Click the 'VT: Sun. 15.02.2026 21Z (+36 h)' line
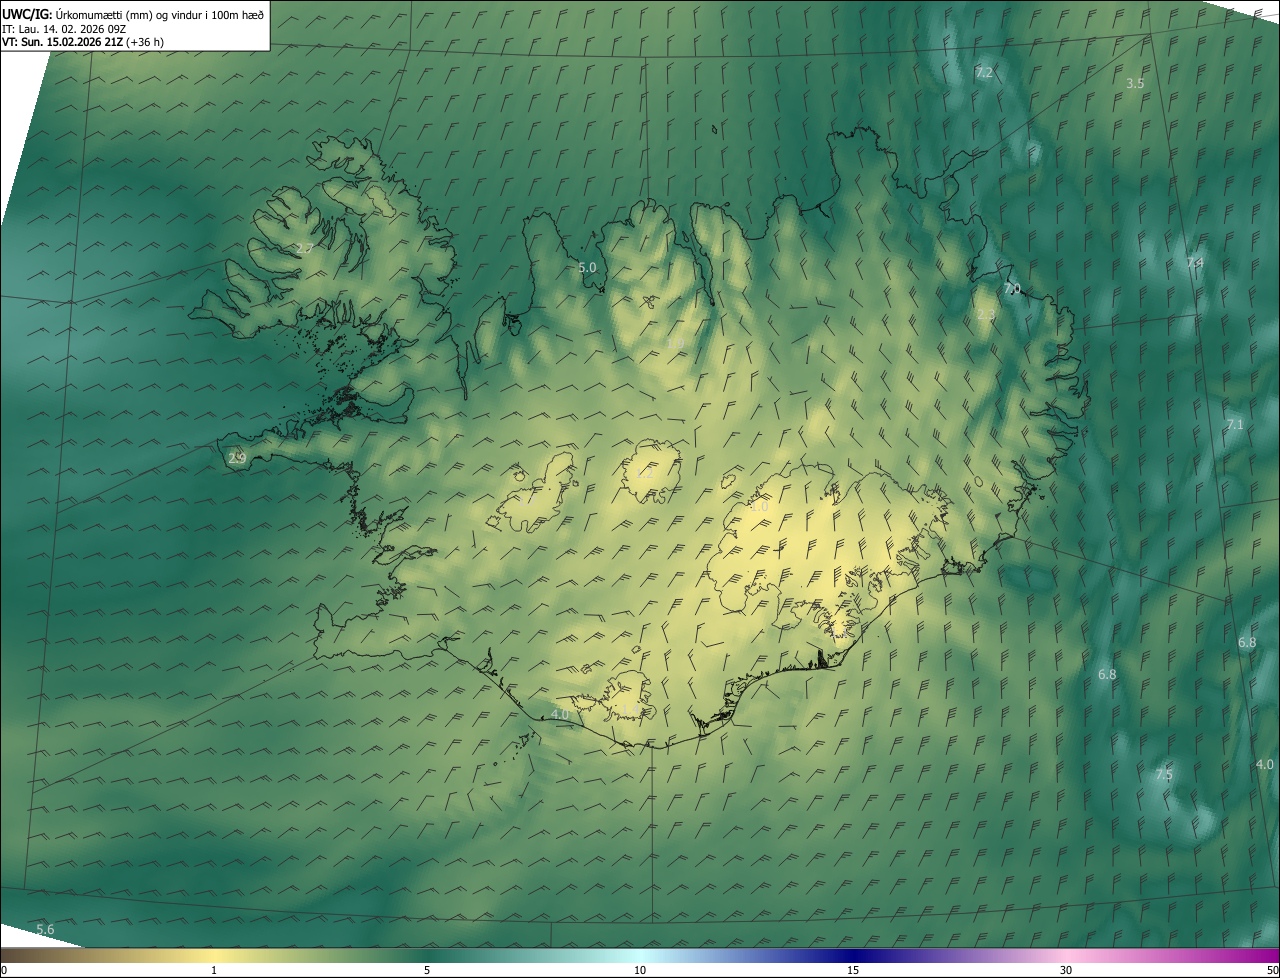 [83, 42]
